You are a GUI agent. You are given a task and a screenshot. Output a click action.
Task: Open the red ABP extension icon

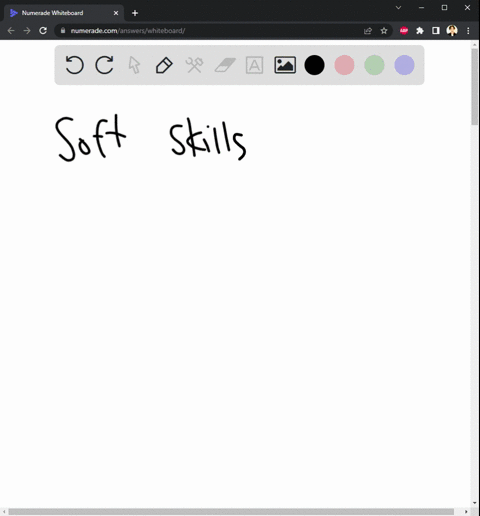pos(404,31)
